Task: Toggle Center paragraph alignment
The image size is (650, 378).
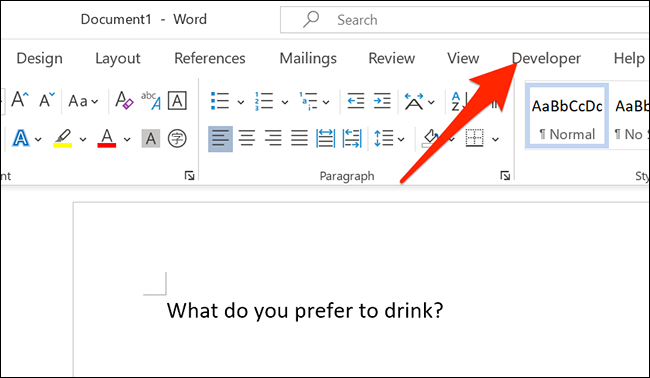Action: click(x=247, y=138)
